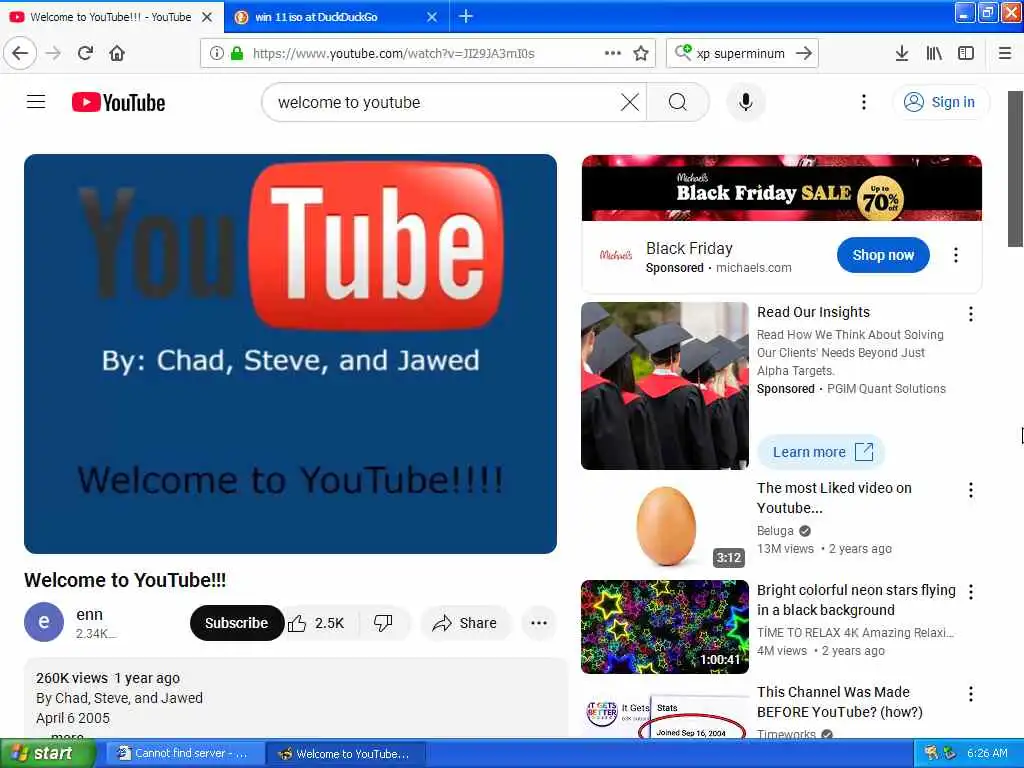Screen dimensions: 1024x768
Task: Click the graduates ad thumbnail
Action: click(665, 385)
